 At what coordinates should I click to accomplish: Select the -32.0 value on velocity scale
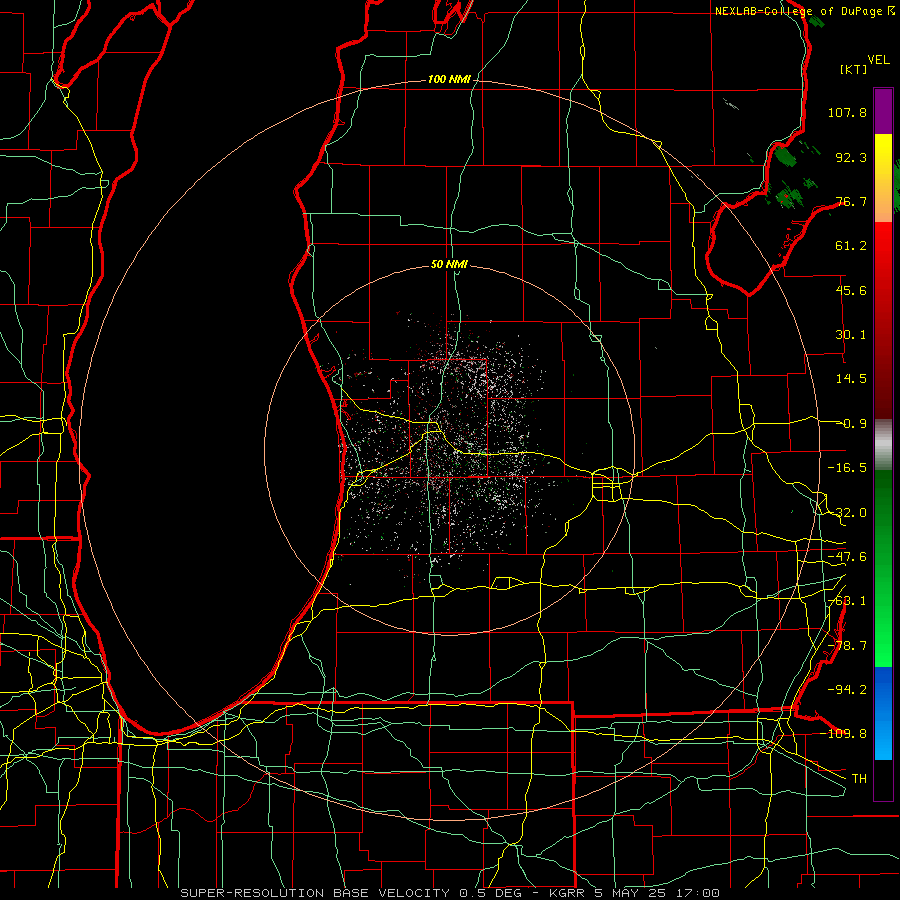[x=847, y=513]
